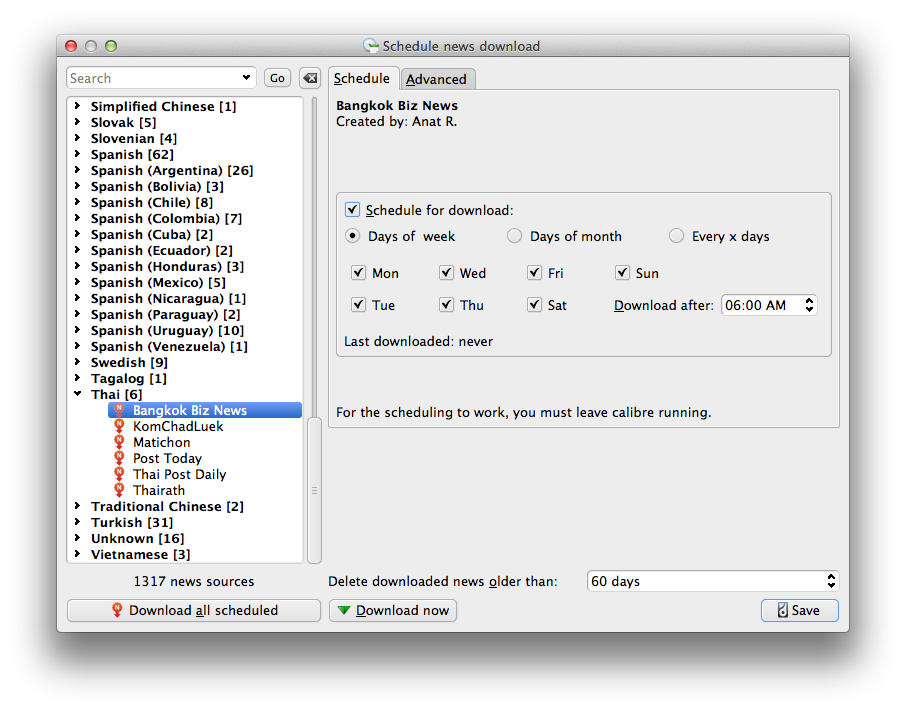Uncheck the Schedule for download checkbox

pyautogui.click(x=352, y=210)
